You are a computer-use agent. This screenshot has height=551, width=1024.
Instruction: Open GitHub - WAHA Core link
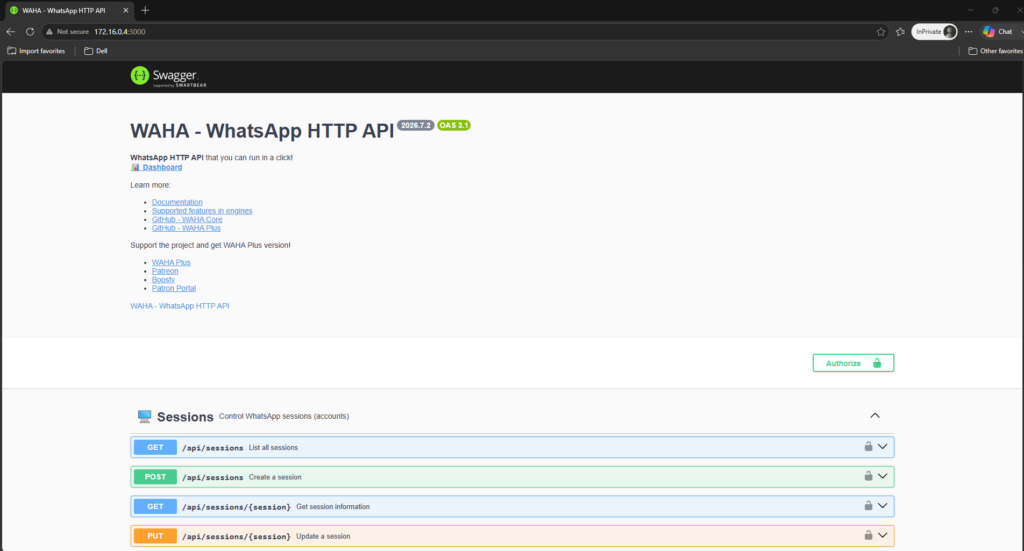tap(187, 219)
